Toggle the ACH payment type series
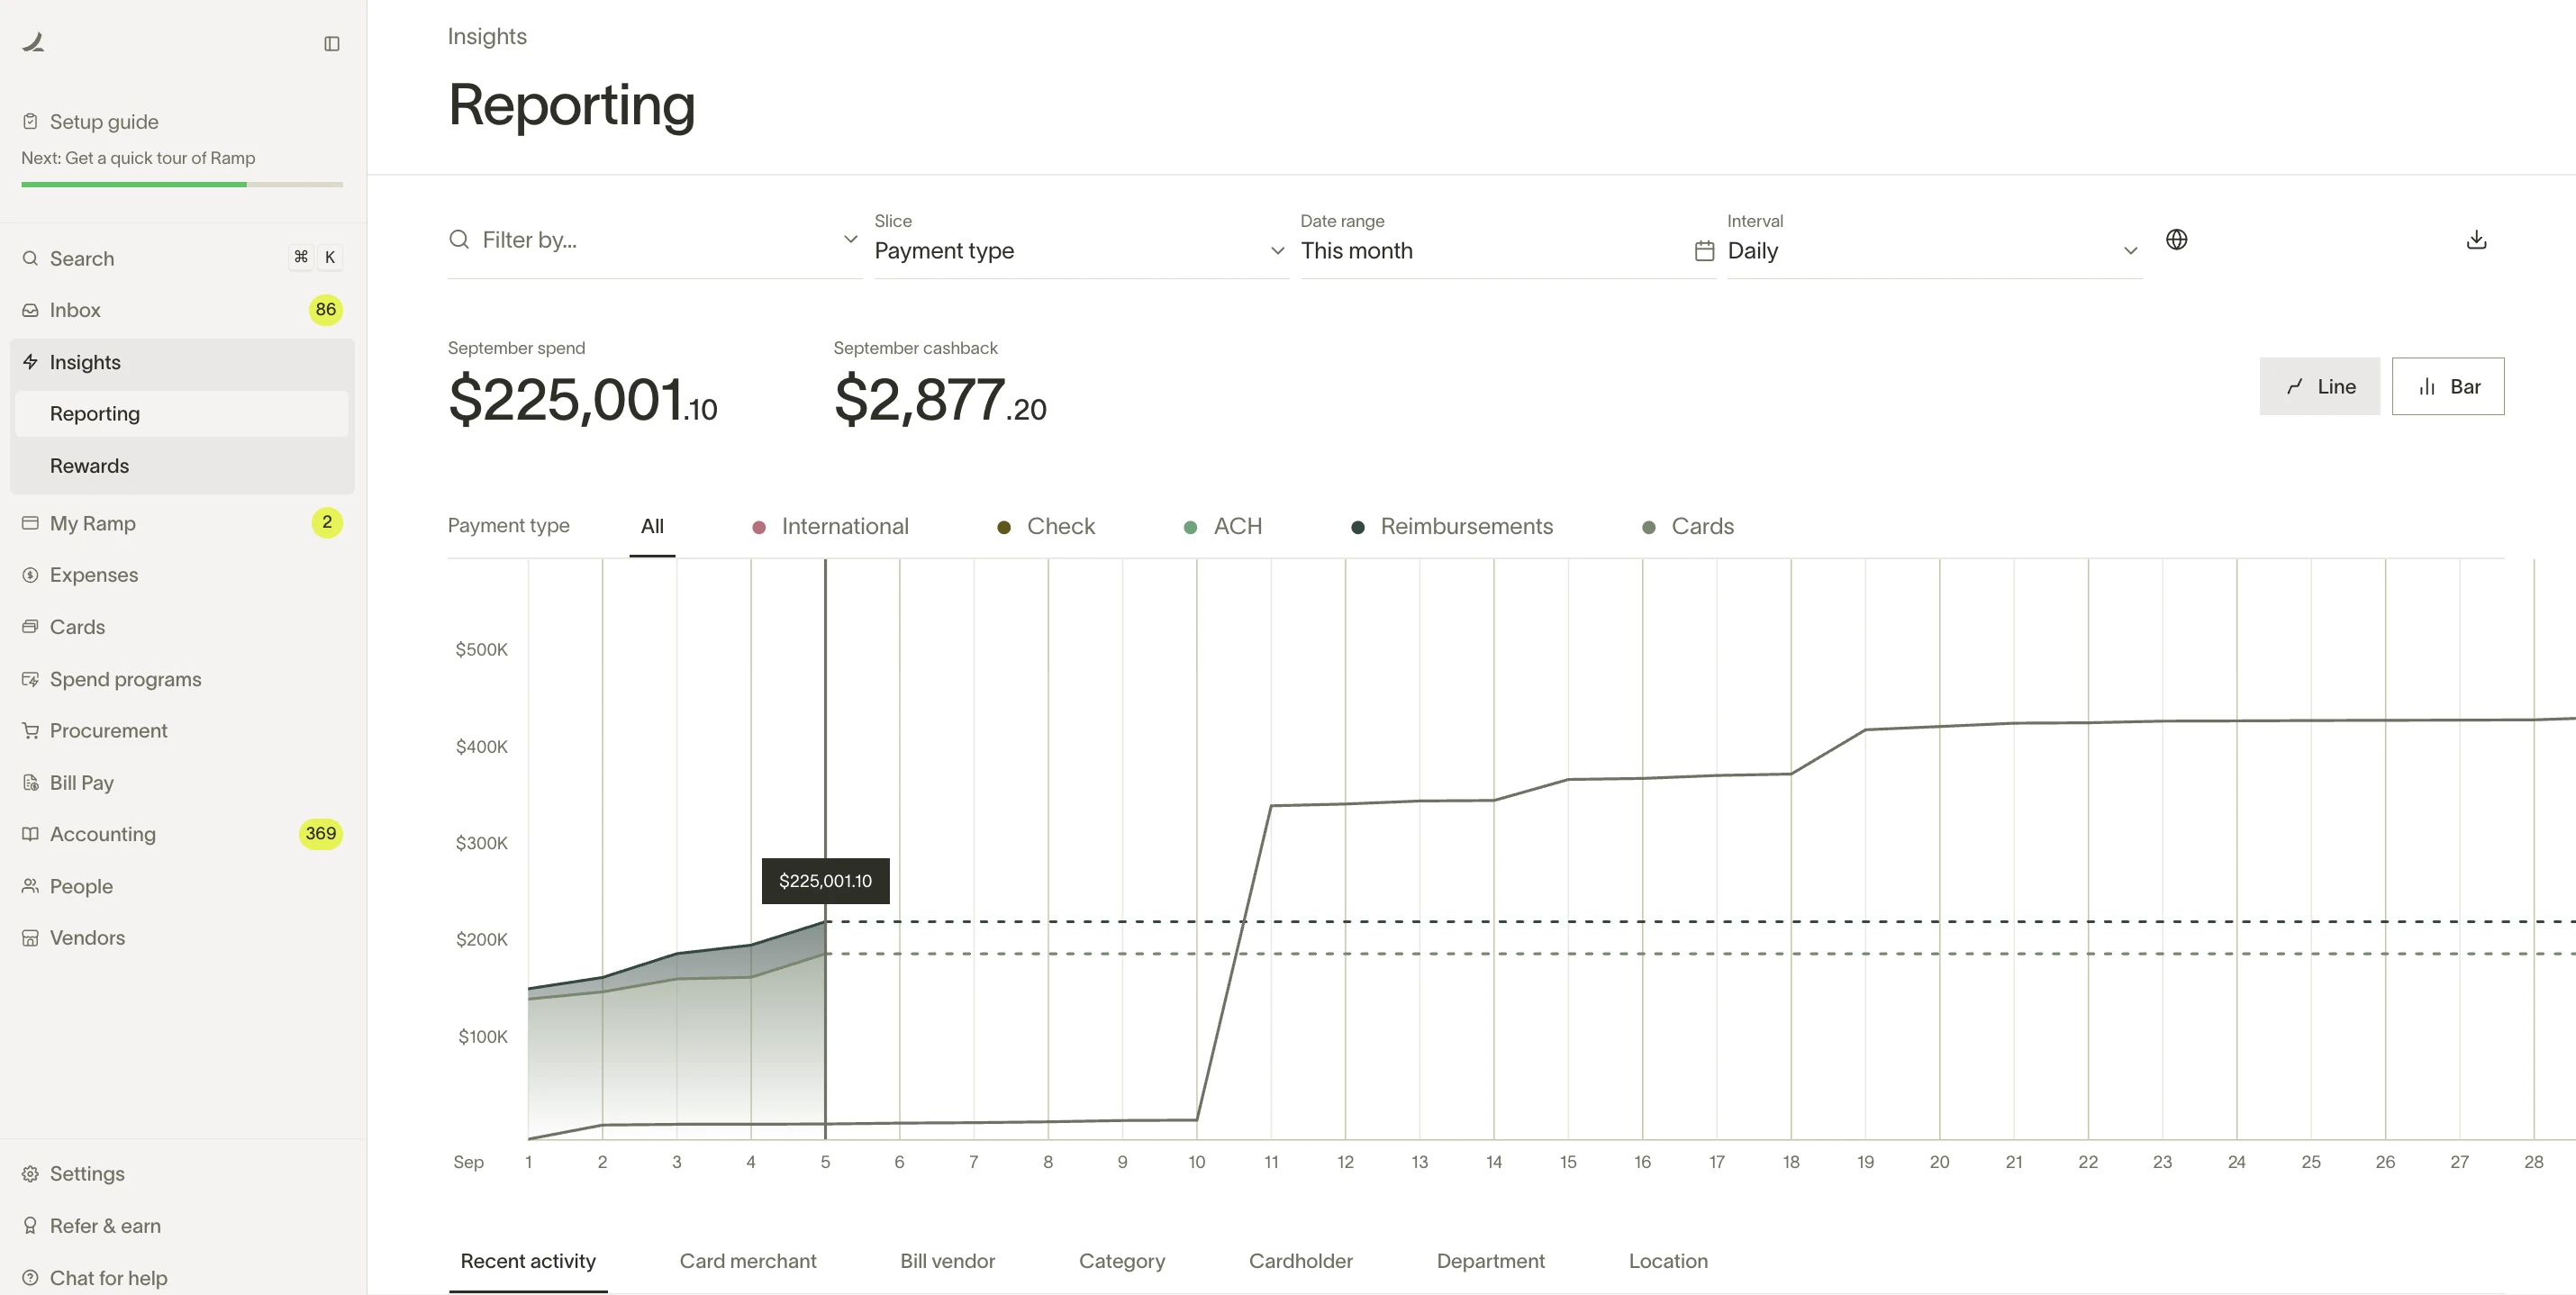 1237,527
